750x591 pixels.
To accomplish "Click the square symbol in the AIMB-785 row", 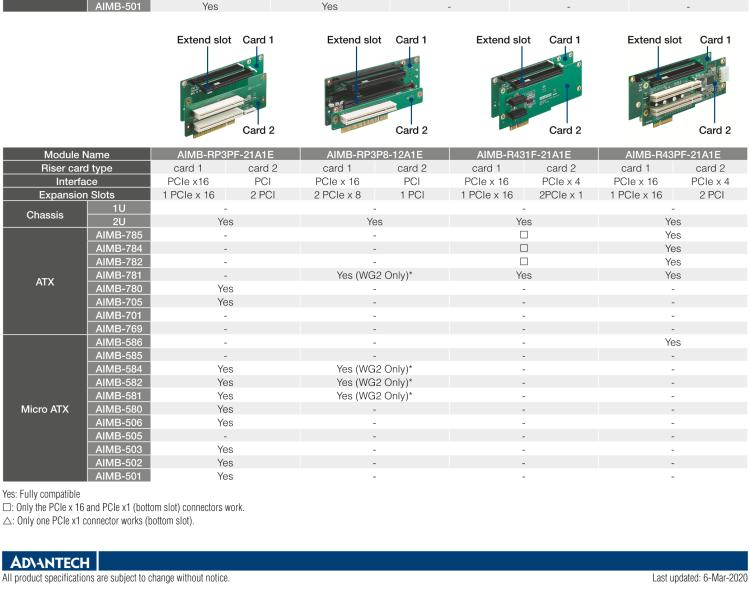I will coord(523,234).
